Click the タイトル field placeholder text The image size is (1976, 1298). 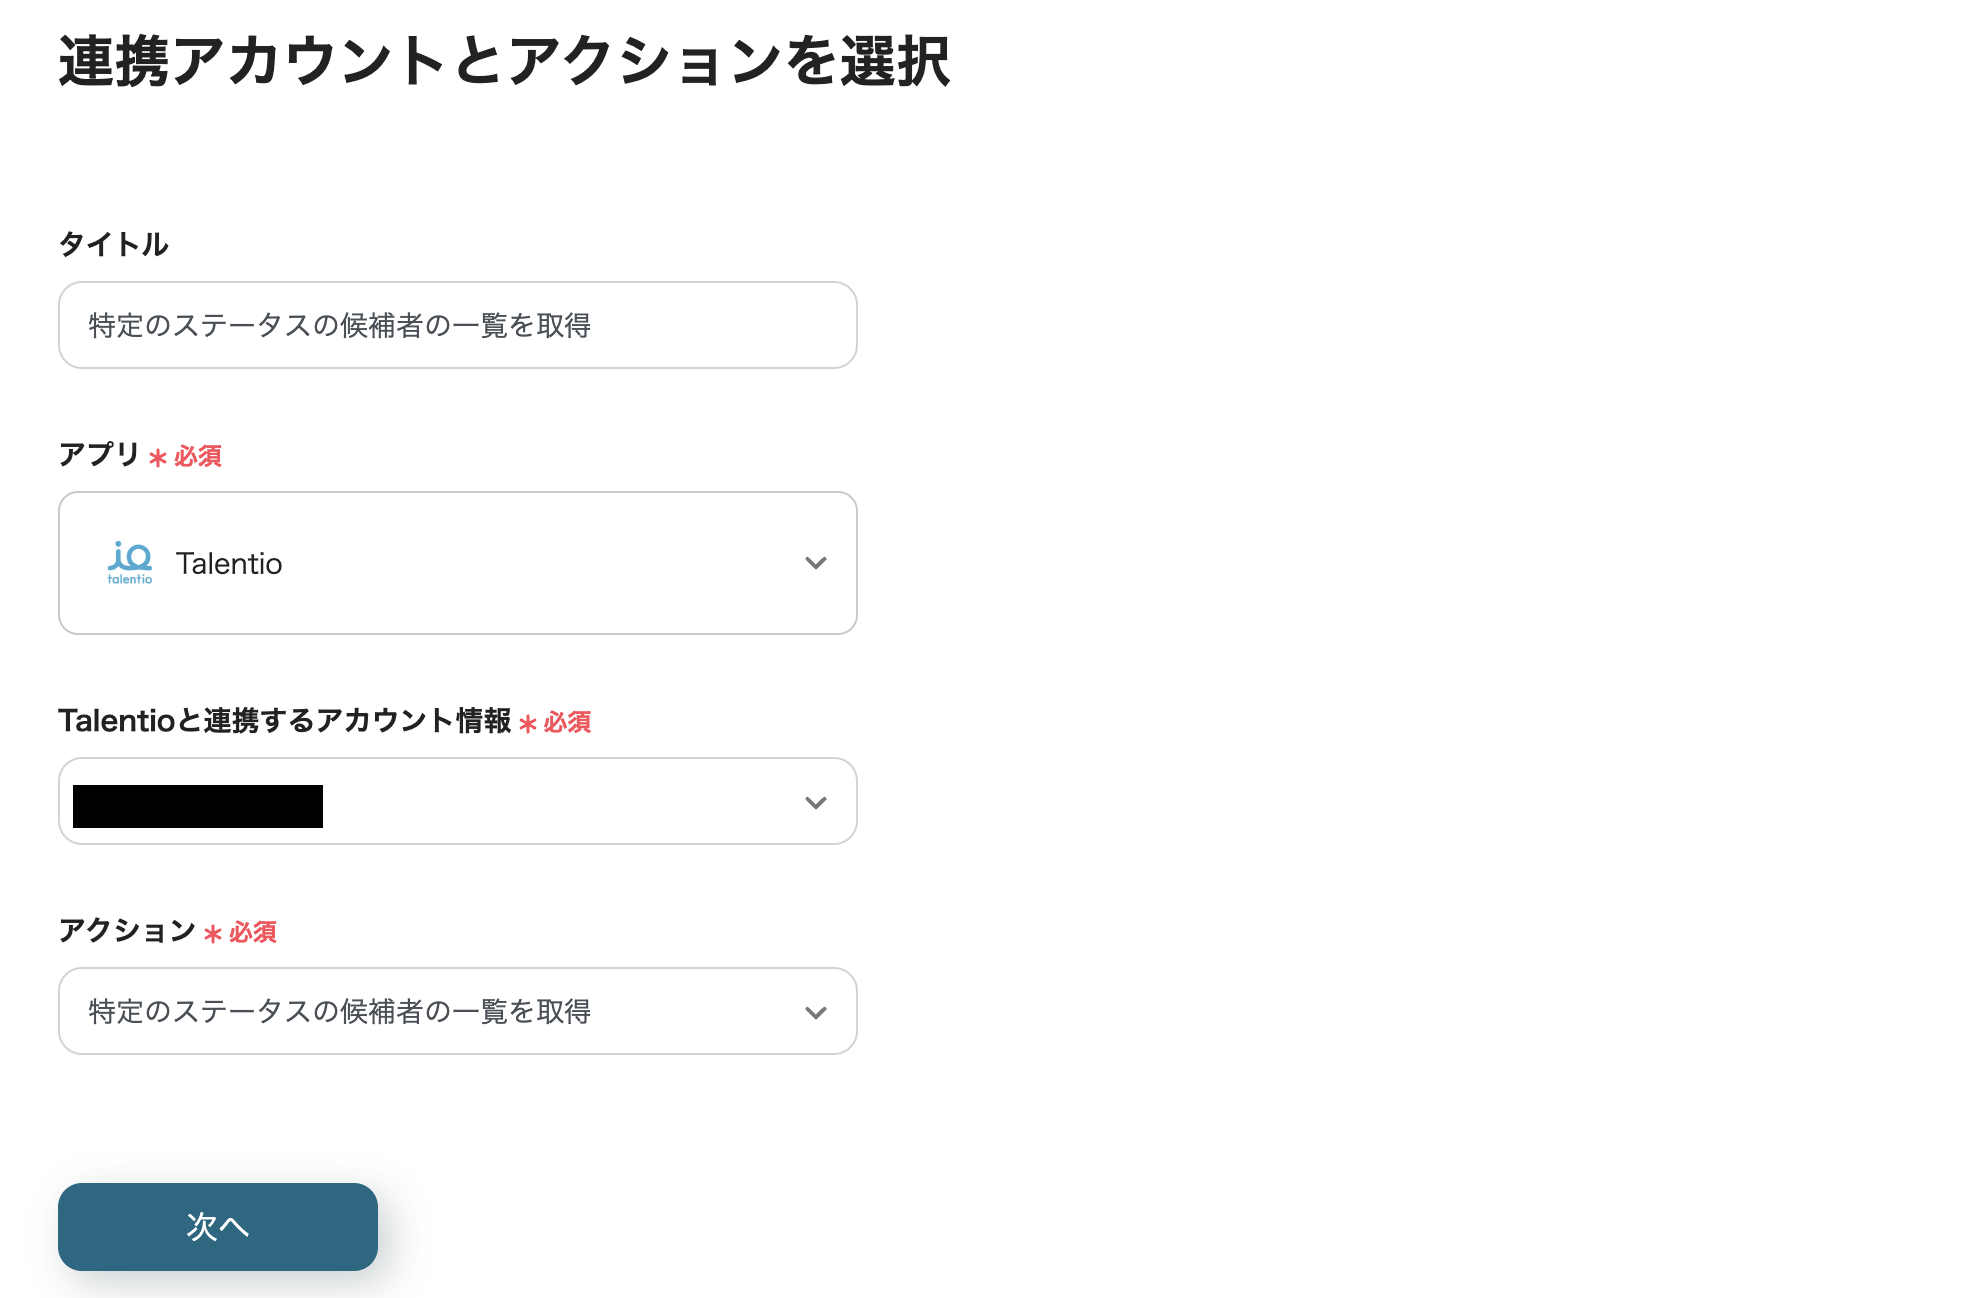340,324
